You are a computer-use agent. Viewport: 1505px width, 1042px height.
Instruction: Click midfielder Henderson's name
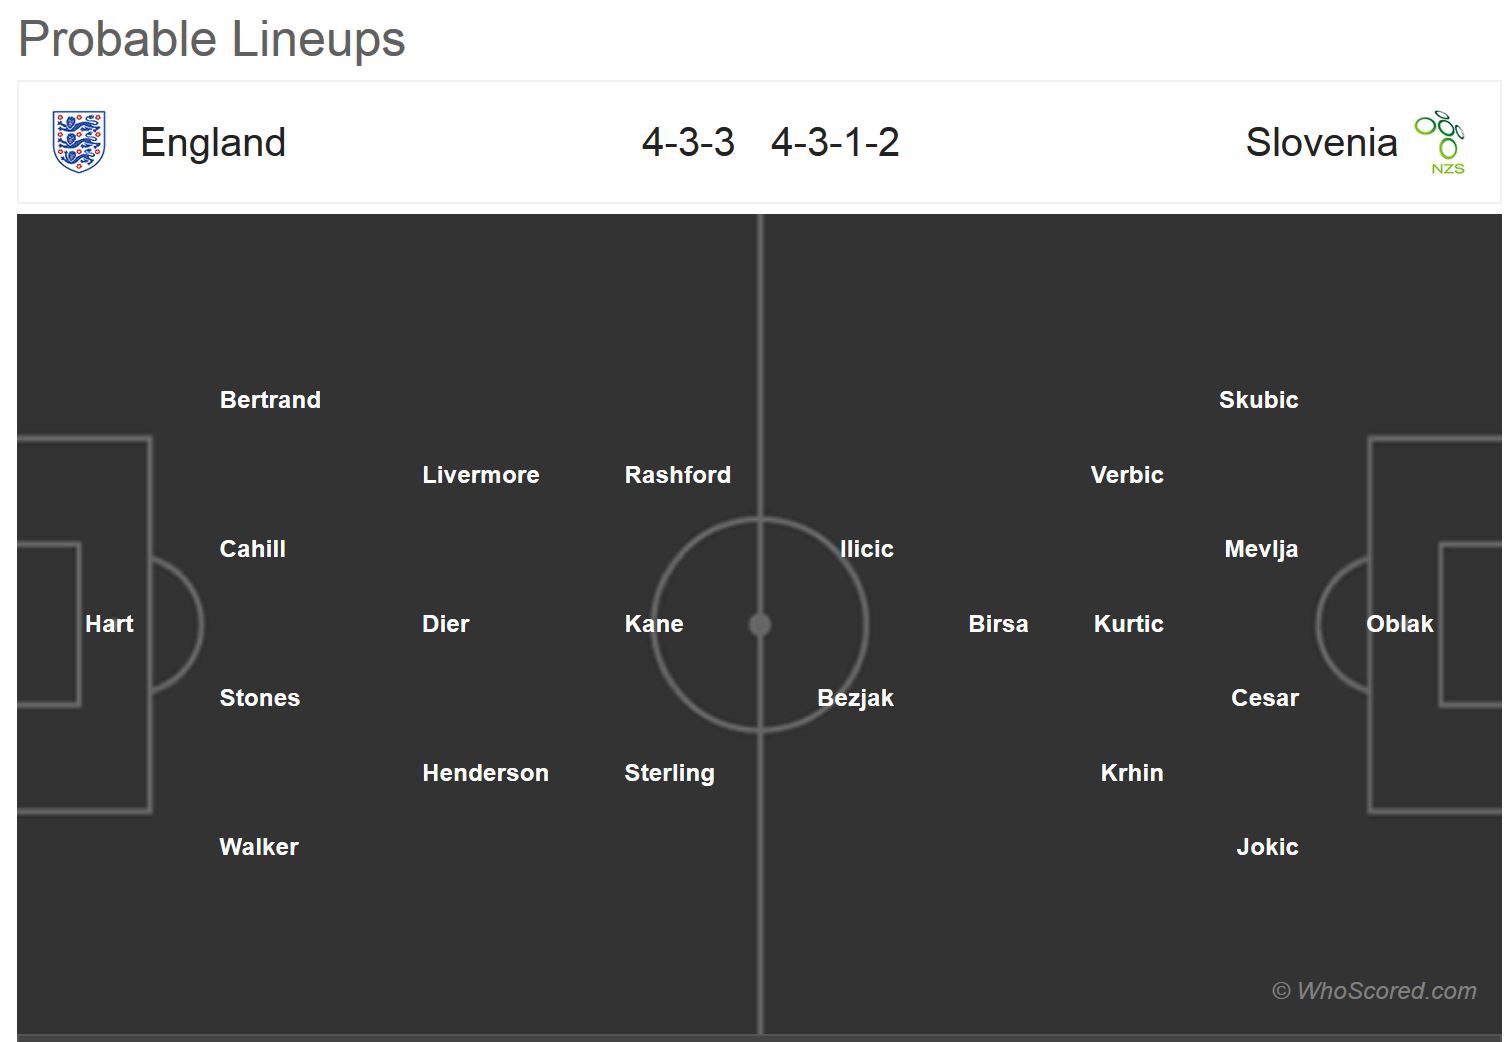pos(485,773)
